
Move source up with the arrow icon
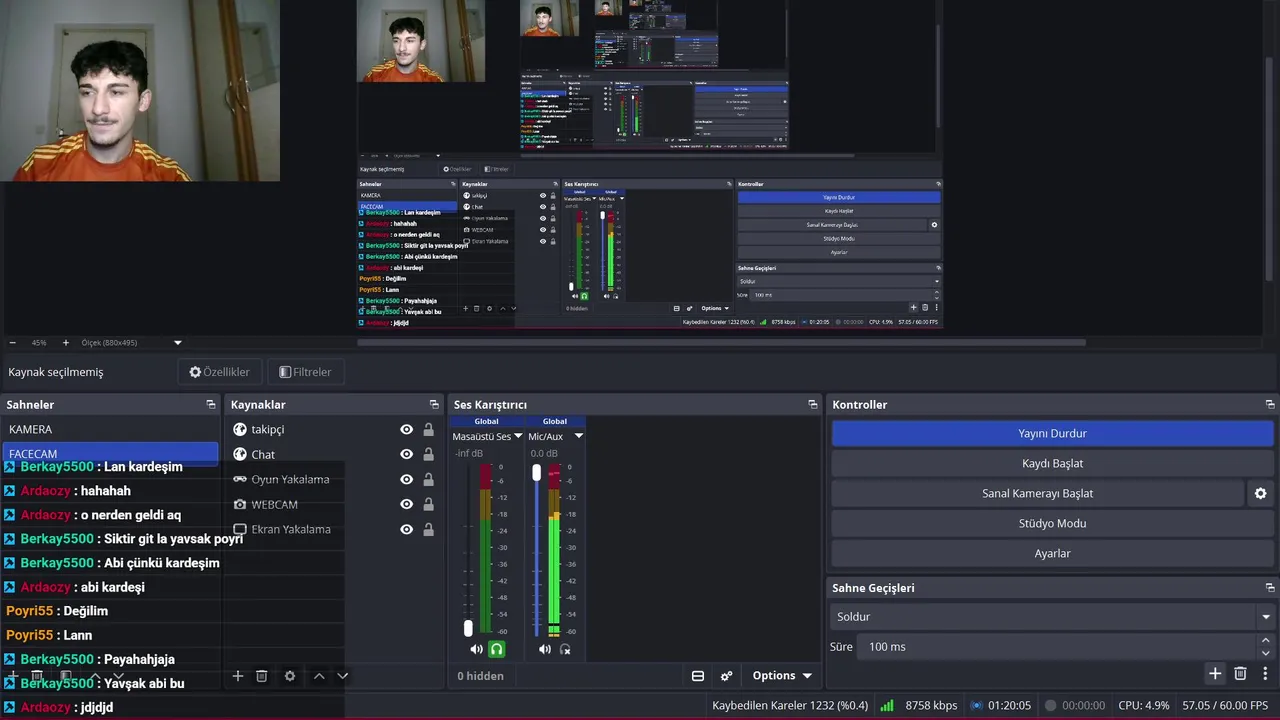click(319, 676)
